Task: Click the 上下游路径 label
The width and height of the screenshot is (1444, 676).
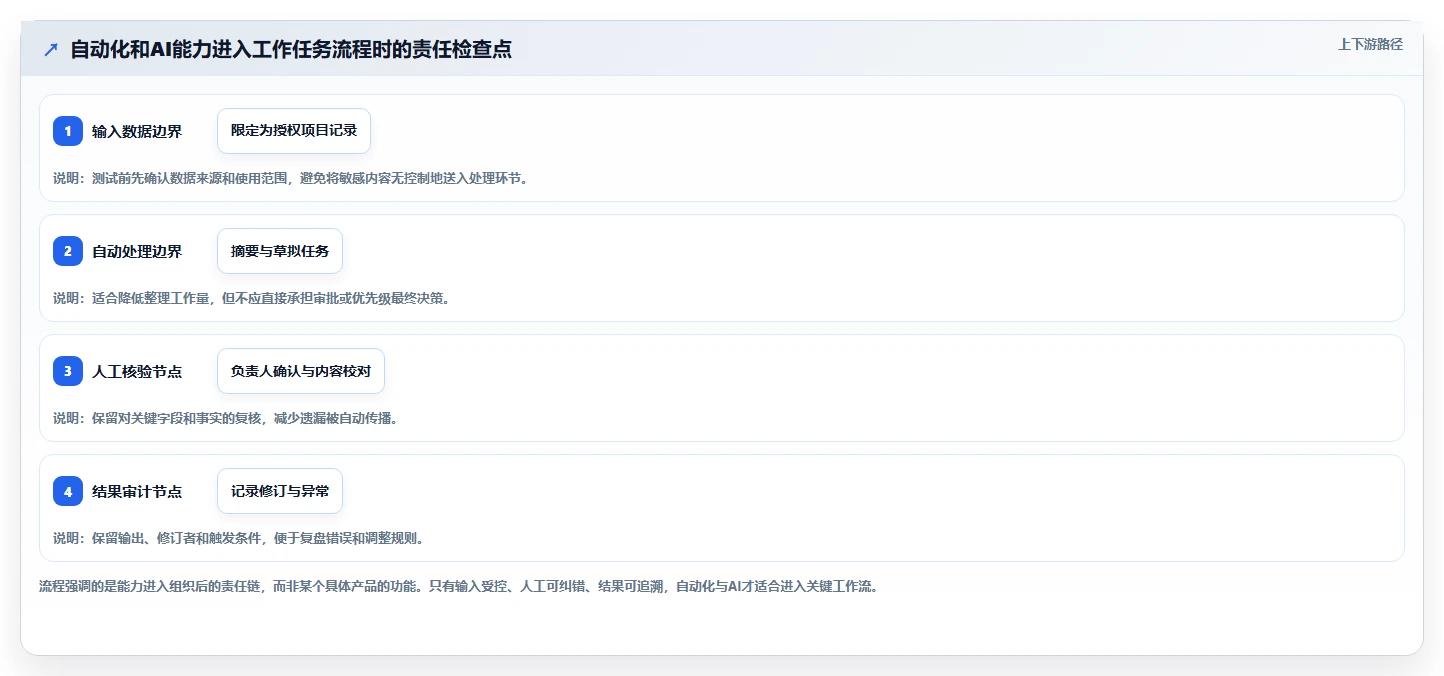Action: point(1371,44)
